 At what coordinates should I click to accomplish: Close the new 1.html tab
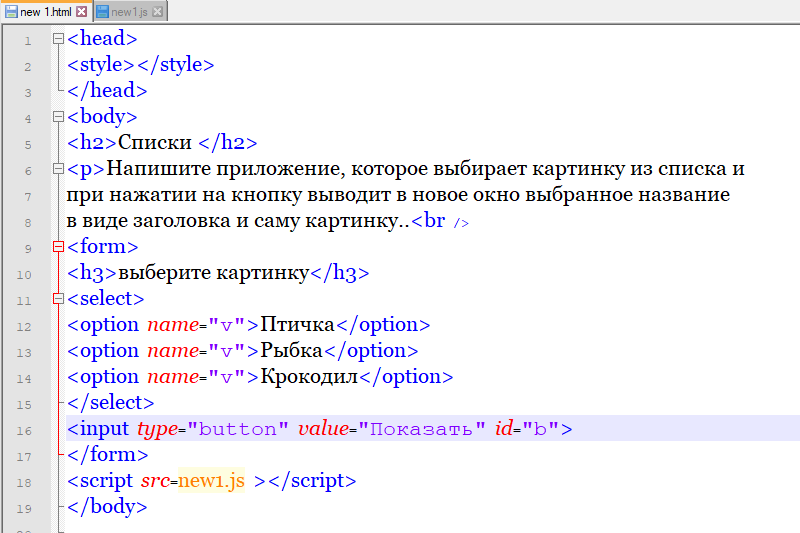click(x=82, y=11)
